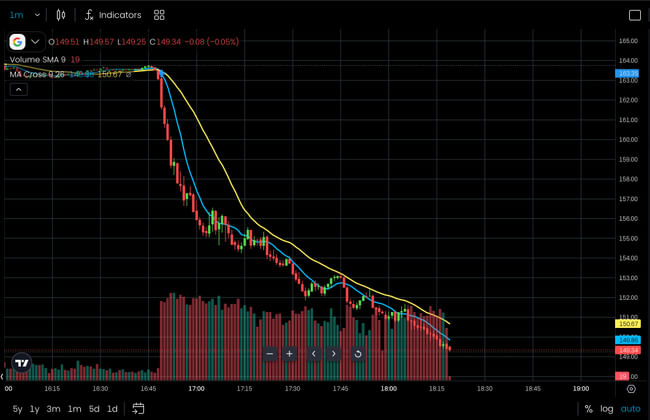The width and height of the screenshot is (650, 420).
Task: Click the TradingView logo
Action: pos(21,363)
